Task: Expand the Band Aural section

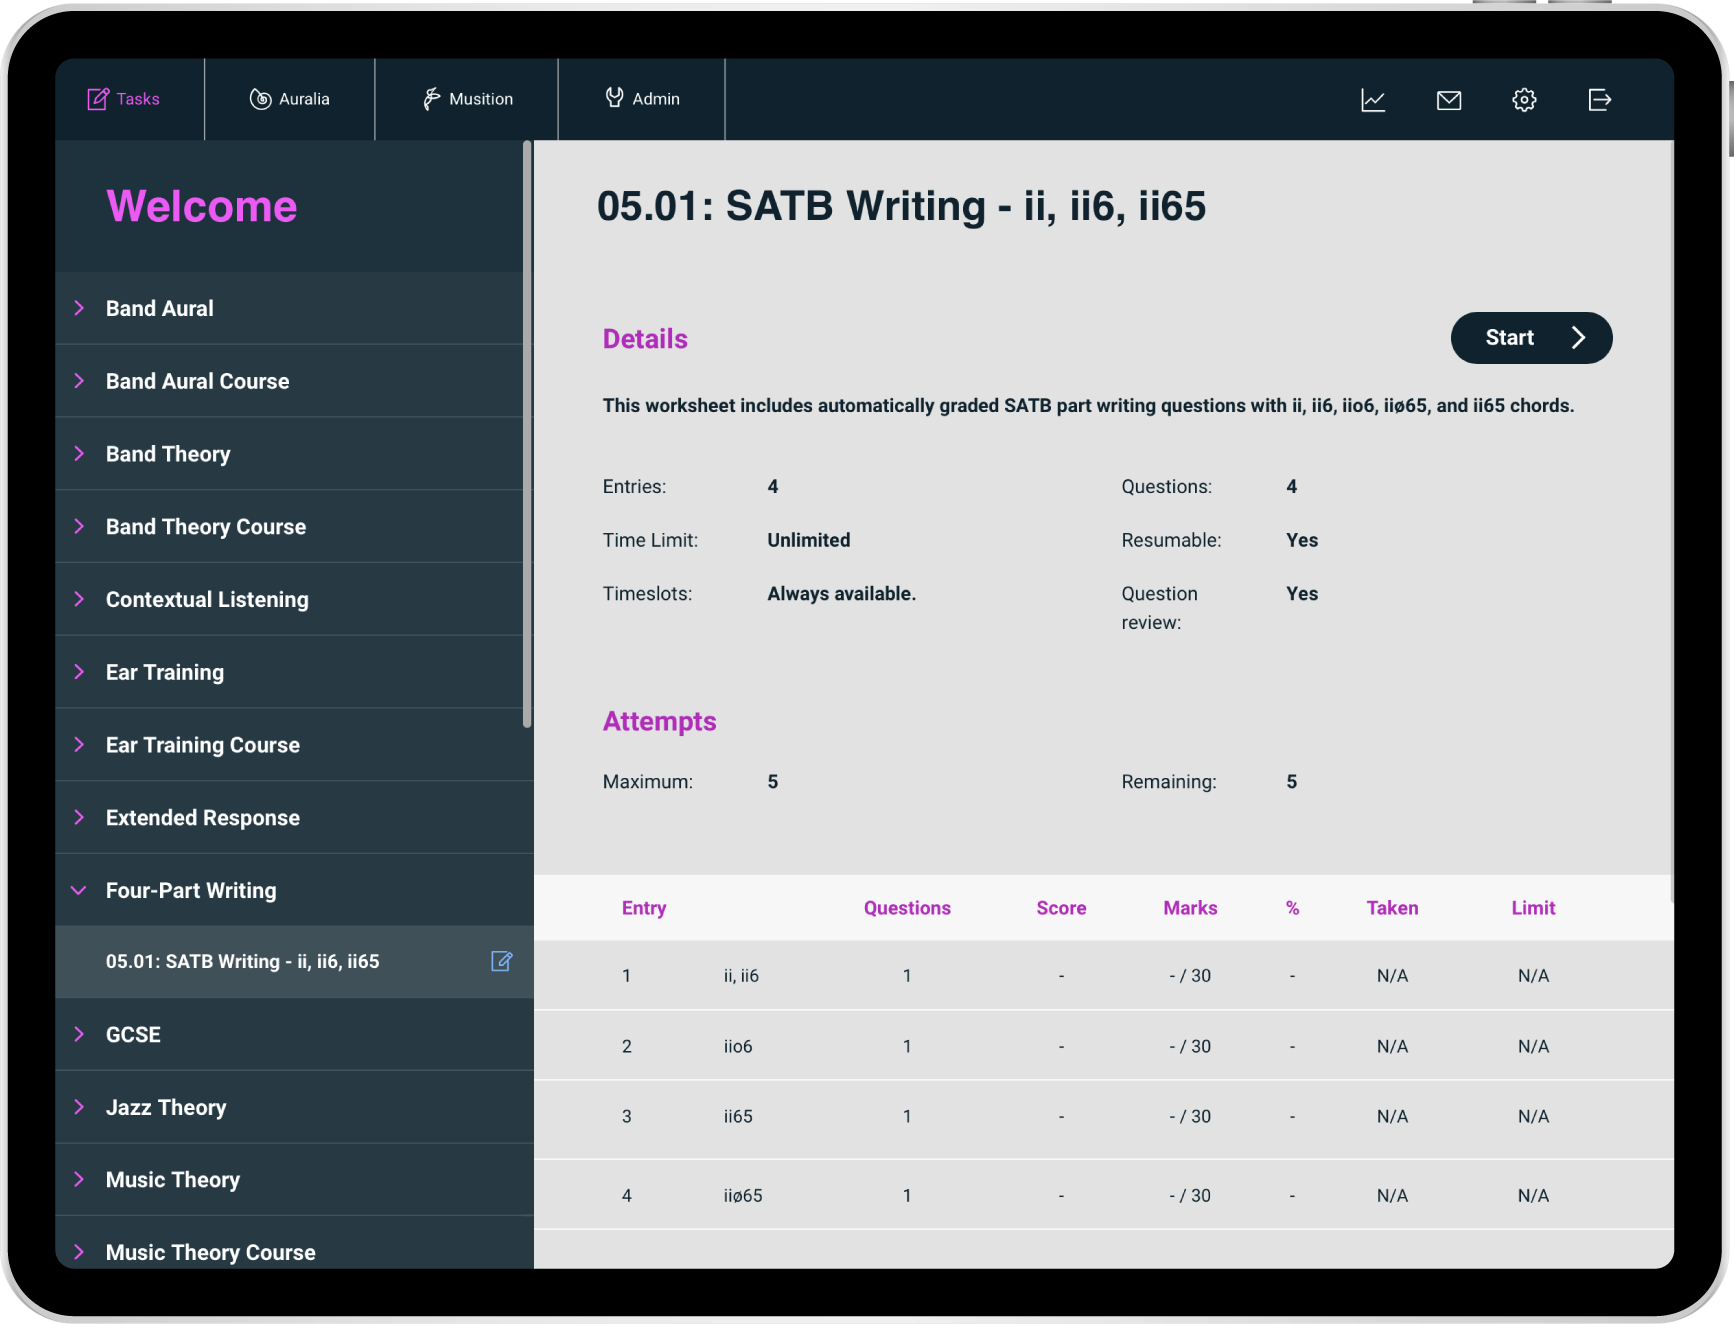Action: pos(160,308)
